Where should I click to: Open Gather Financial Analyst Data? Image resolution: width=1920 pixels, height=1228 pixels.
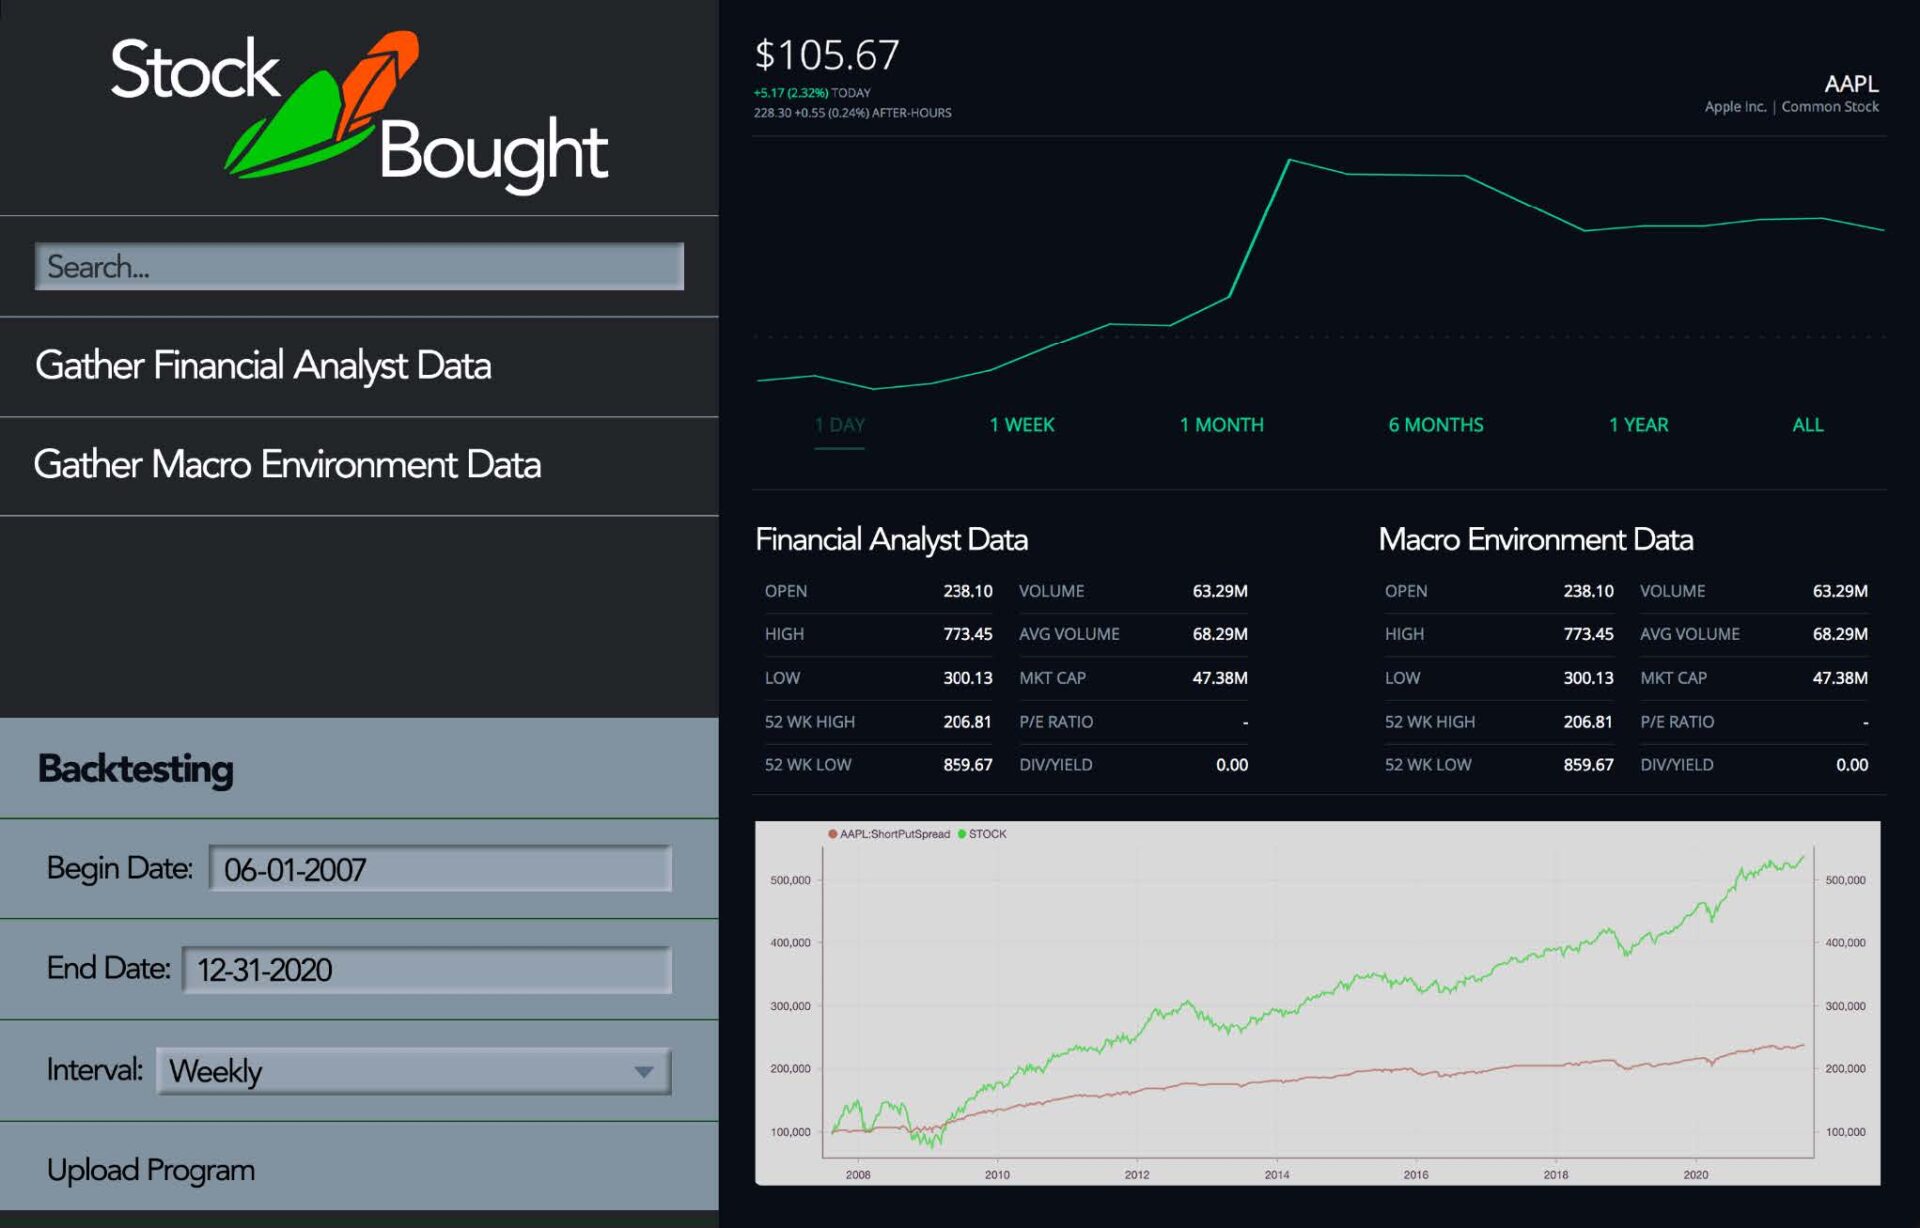[264, 366]
